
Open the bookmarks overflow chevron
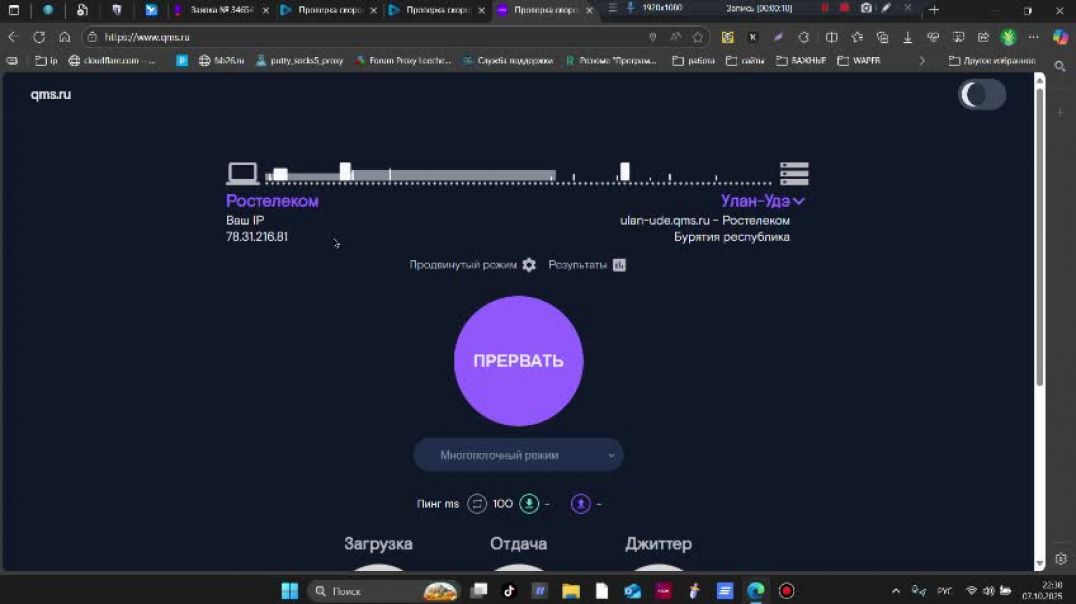pos(922,61)
